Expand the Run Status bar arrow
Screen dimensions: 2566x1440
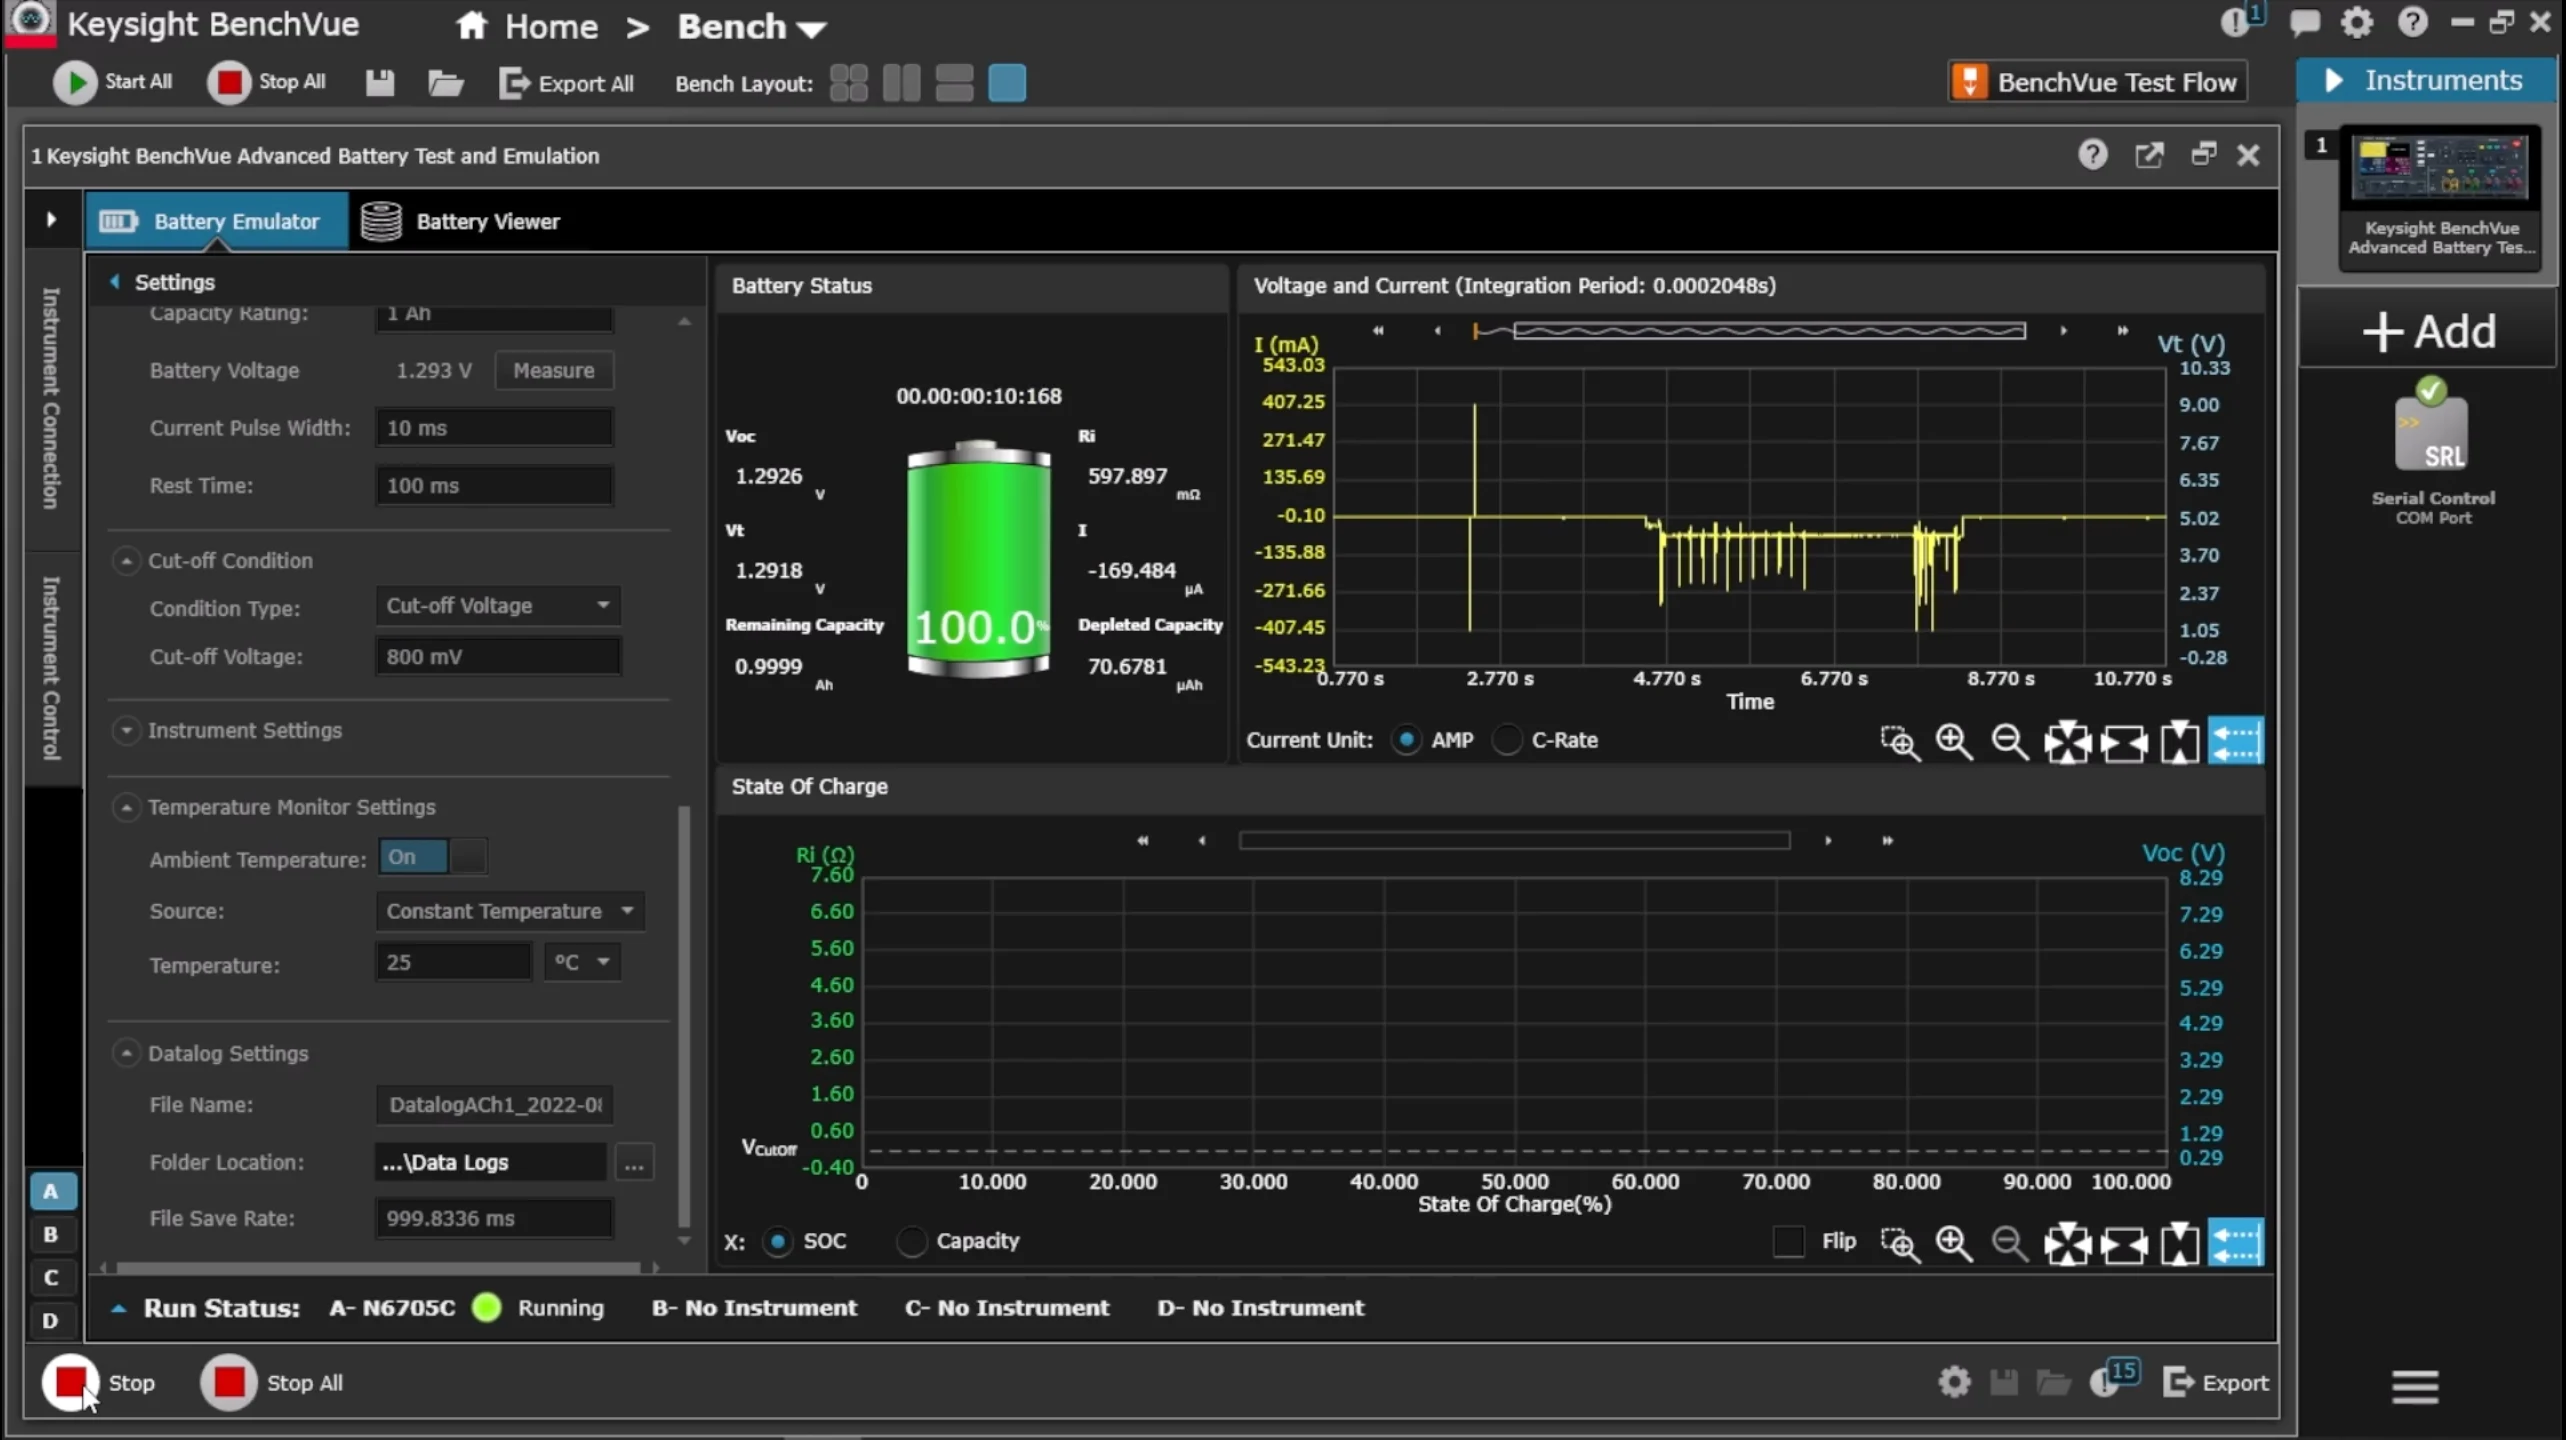pos(119,1309)
